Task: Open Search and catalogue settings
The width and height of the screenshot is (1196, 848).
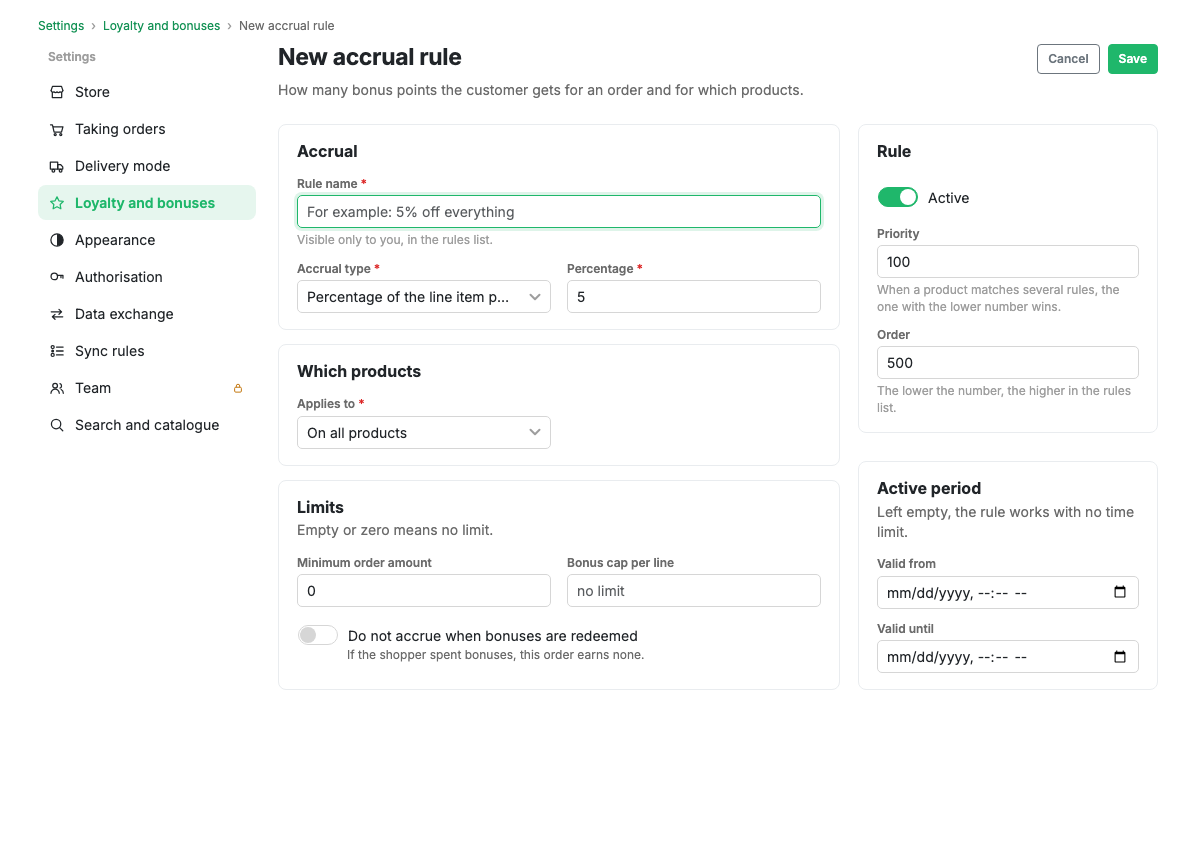Action: click(146, 425)
